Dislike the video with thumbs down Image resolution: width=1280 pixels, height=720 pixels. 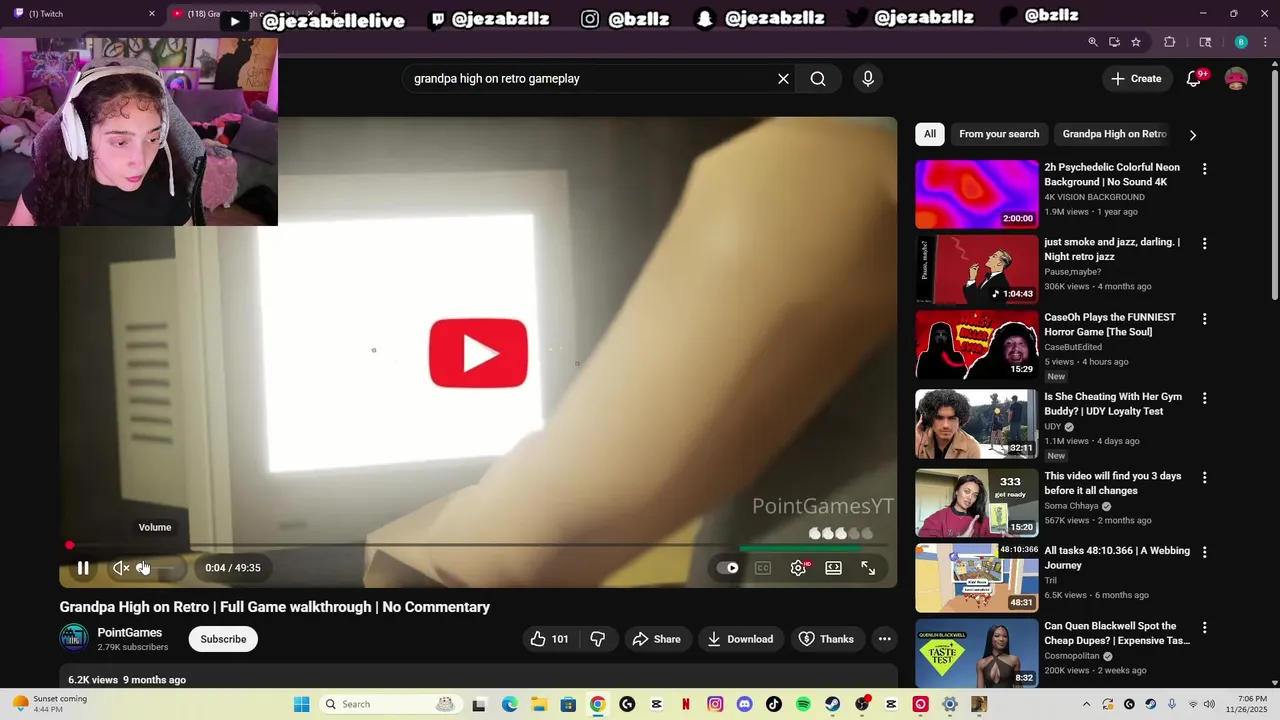598,639
